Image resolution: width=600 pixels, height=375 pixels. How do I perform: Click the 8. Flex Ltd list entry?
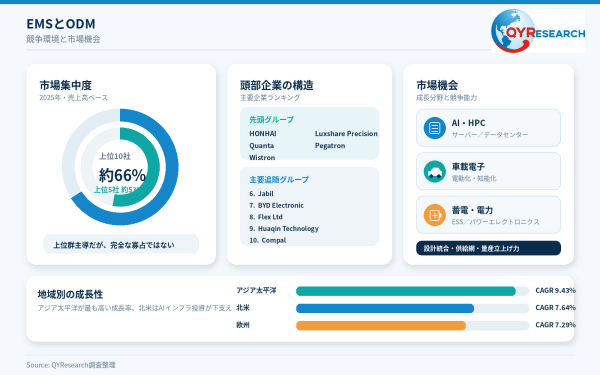266,217
